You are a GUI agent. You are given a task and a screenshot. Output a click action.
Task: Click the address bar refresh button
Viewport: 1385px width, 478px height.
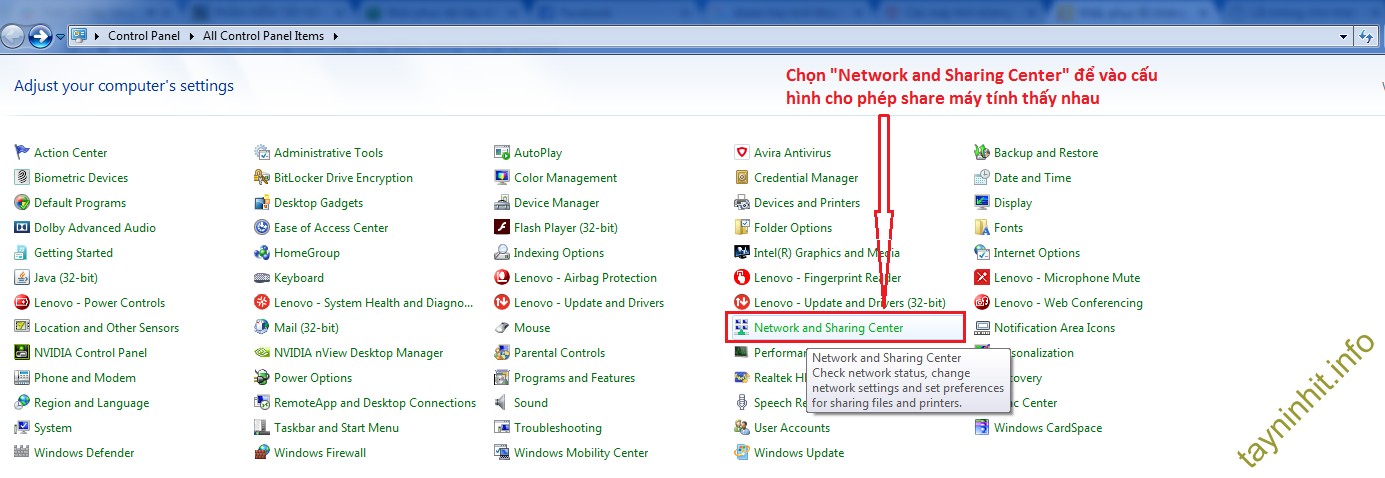(x=1367, y=36)
